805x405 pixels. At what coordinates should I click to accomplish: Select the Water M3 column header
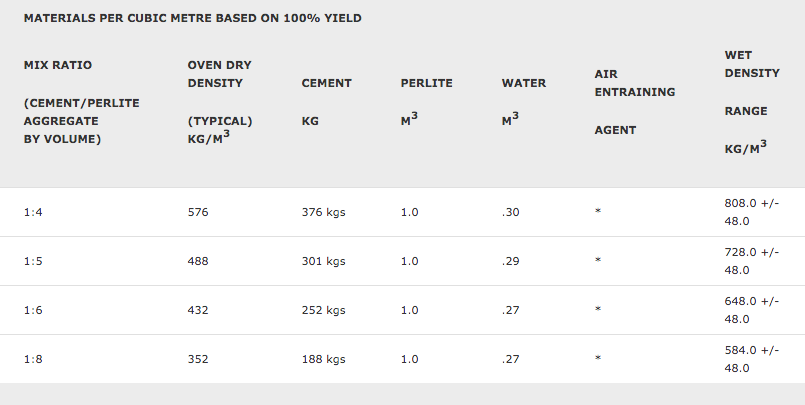(524, 102)
